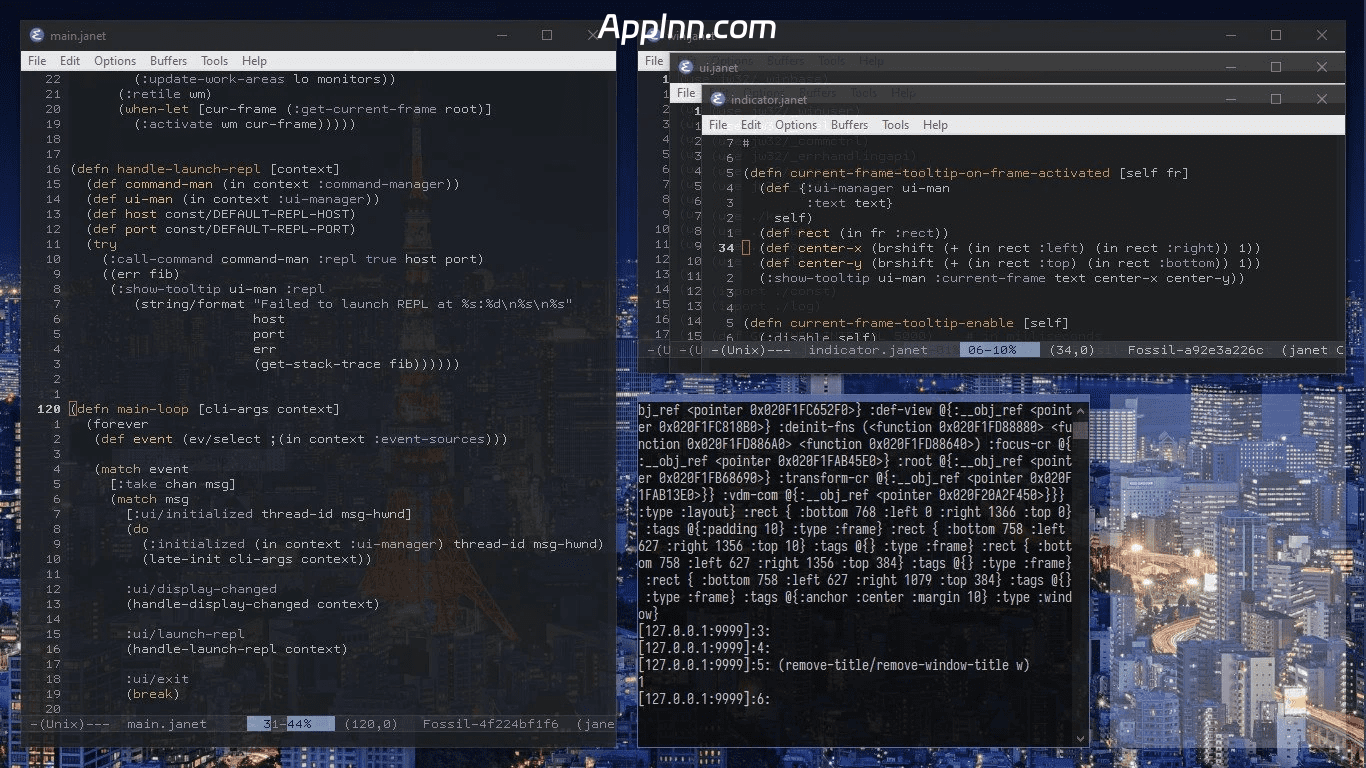Open the Options menu in indicator.janet window
Viewport: 1366px width, 768px height.
[796, 125]
